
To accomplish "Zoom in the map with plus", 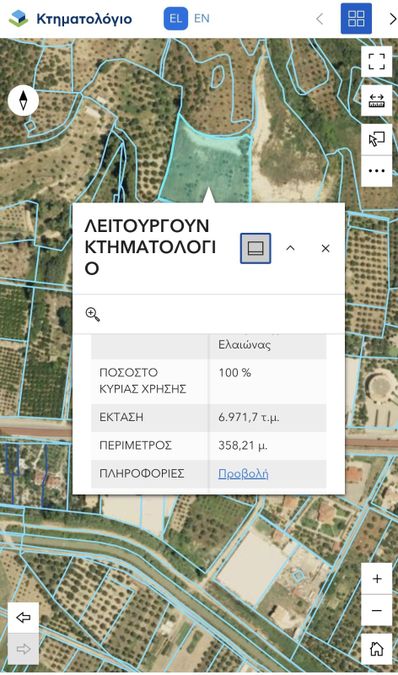I will 376,579.
